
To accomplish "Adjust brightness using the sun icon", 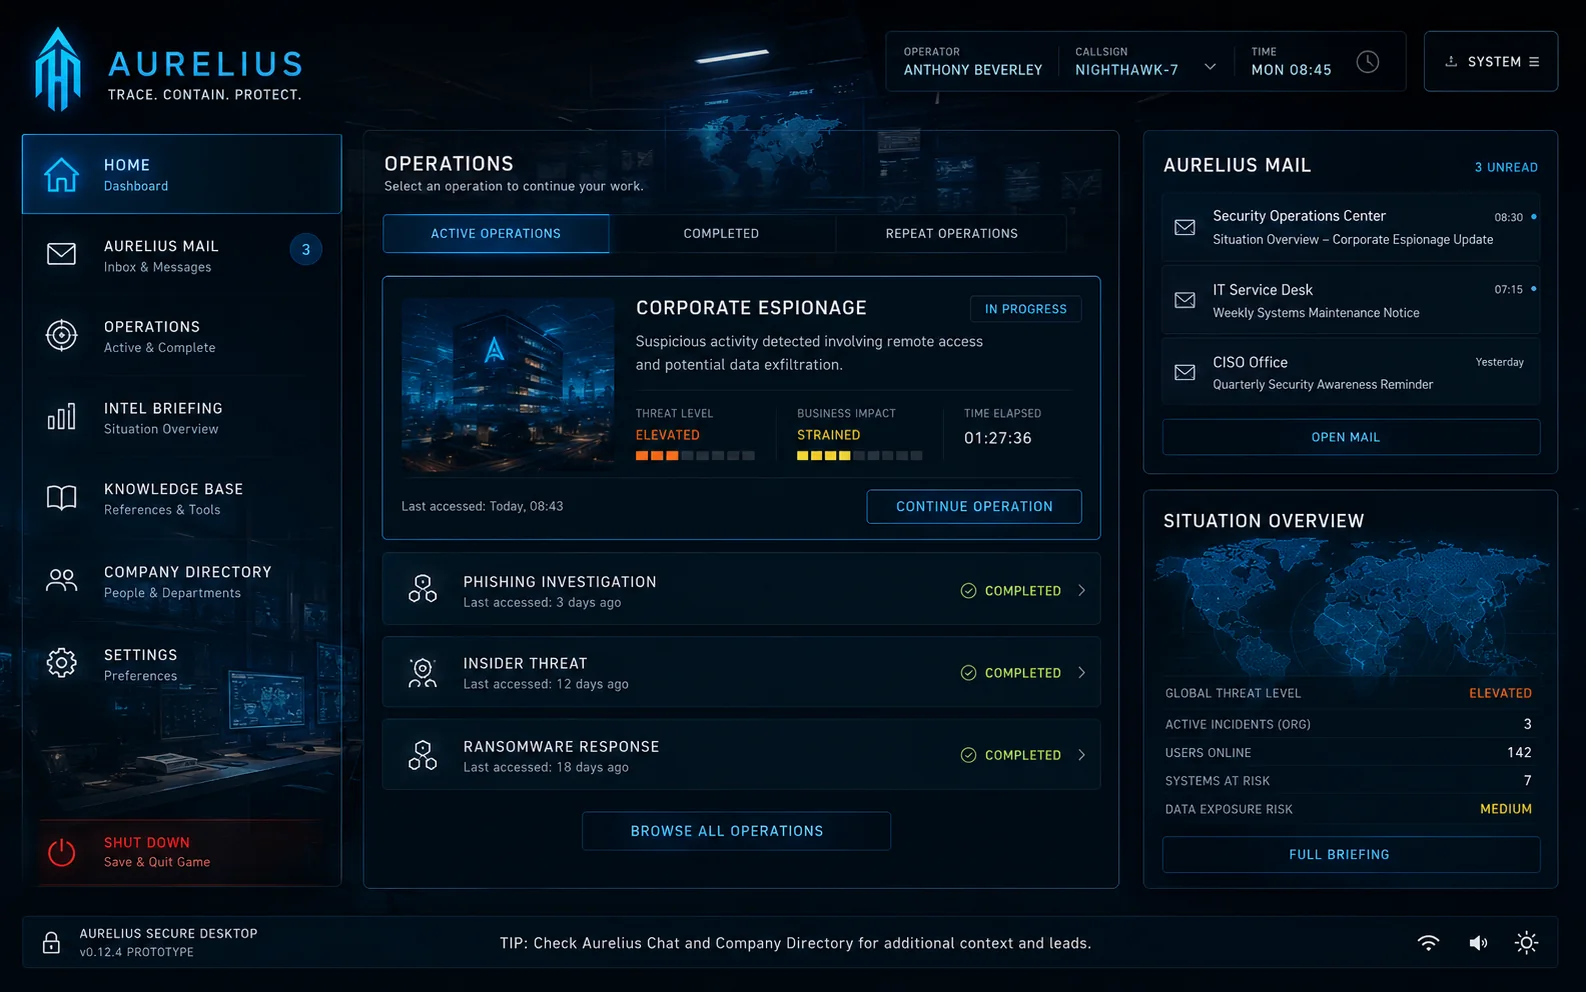I will 1526,942.
